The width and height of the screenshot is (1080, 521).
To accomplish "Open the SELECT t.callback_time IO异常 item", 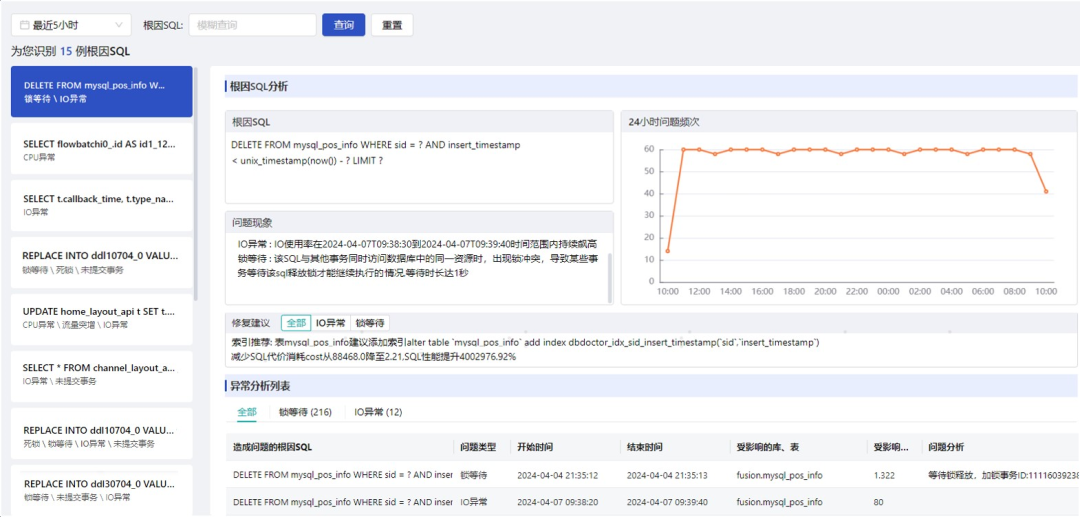I will (102, 205).
